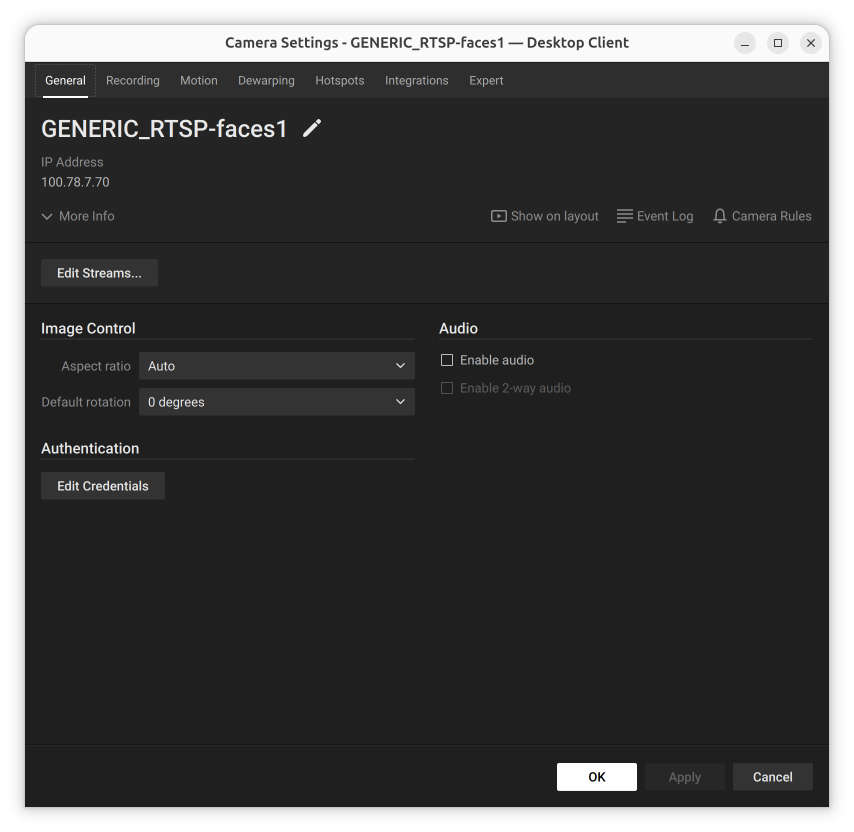854x832 pixels.
Task: Open the Aspect ratio dropdown
Action: coord(277,366)
